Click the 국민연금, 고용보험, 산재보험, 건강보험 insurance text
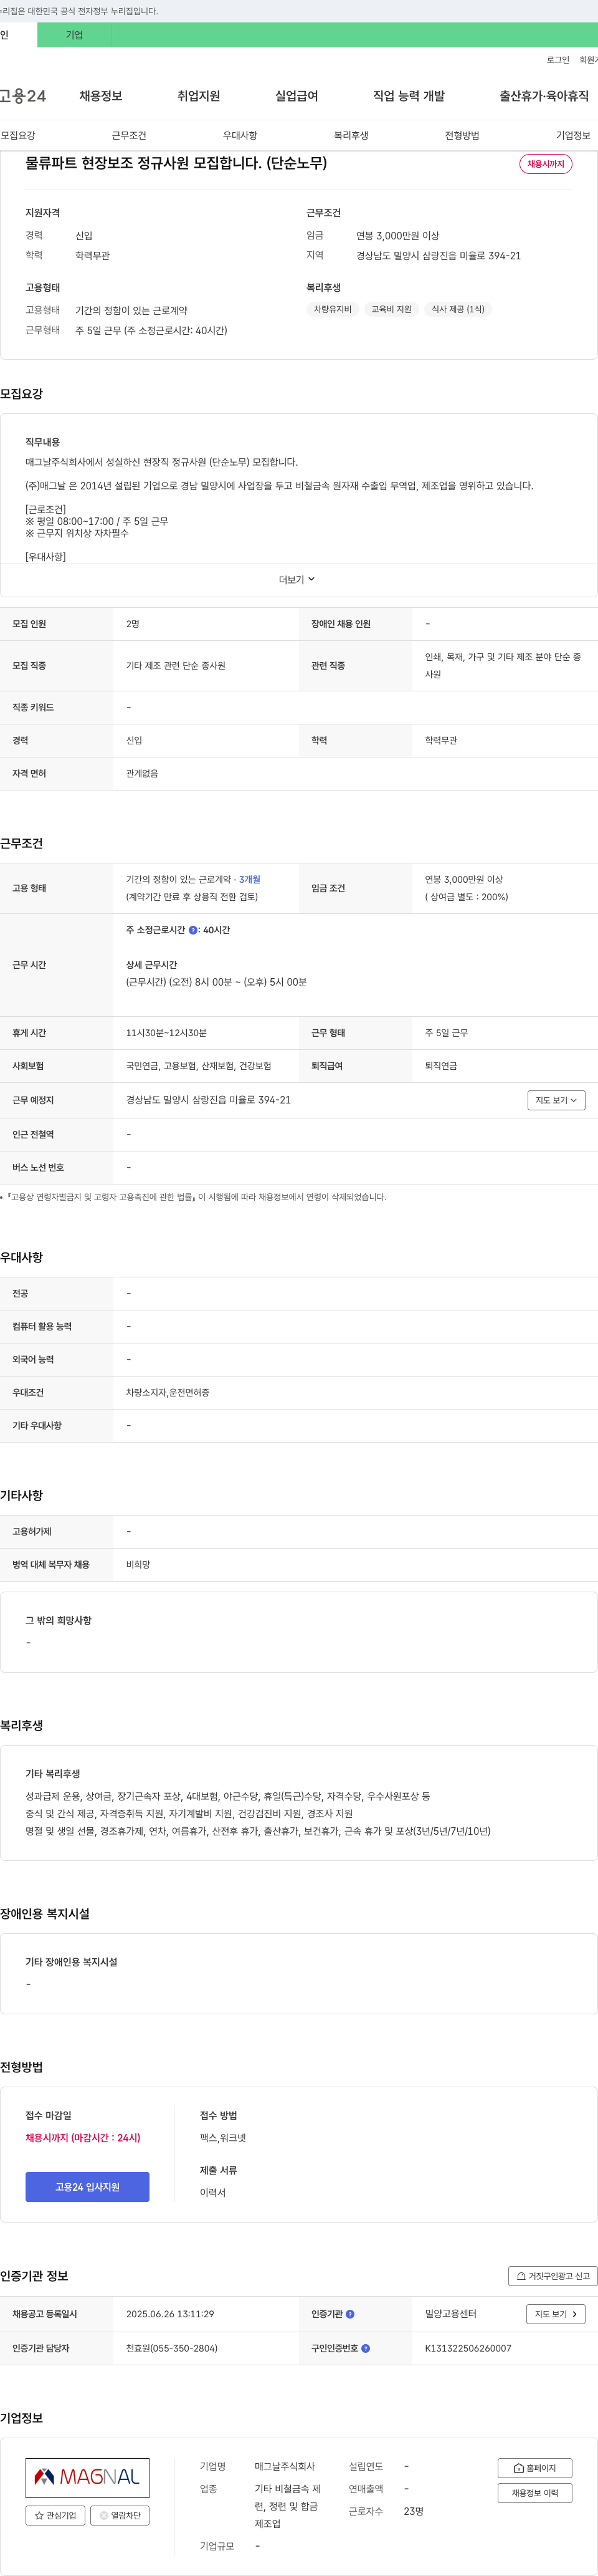The height and width of the screenshot is (2576, 598). 199,1066
